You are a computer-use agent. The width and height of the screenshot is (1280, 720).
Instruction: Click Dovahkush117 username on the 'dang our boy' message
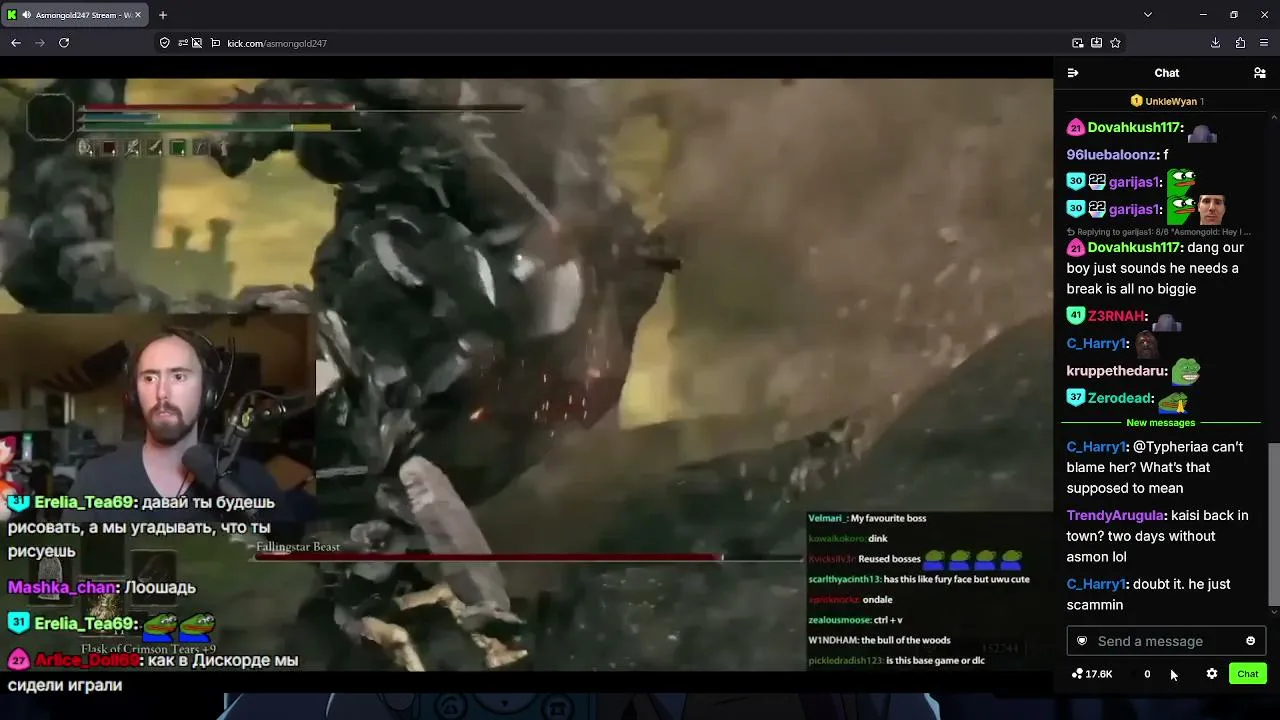point(1136,247)
